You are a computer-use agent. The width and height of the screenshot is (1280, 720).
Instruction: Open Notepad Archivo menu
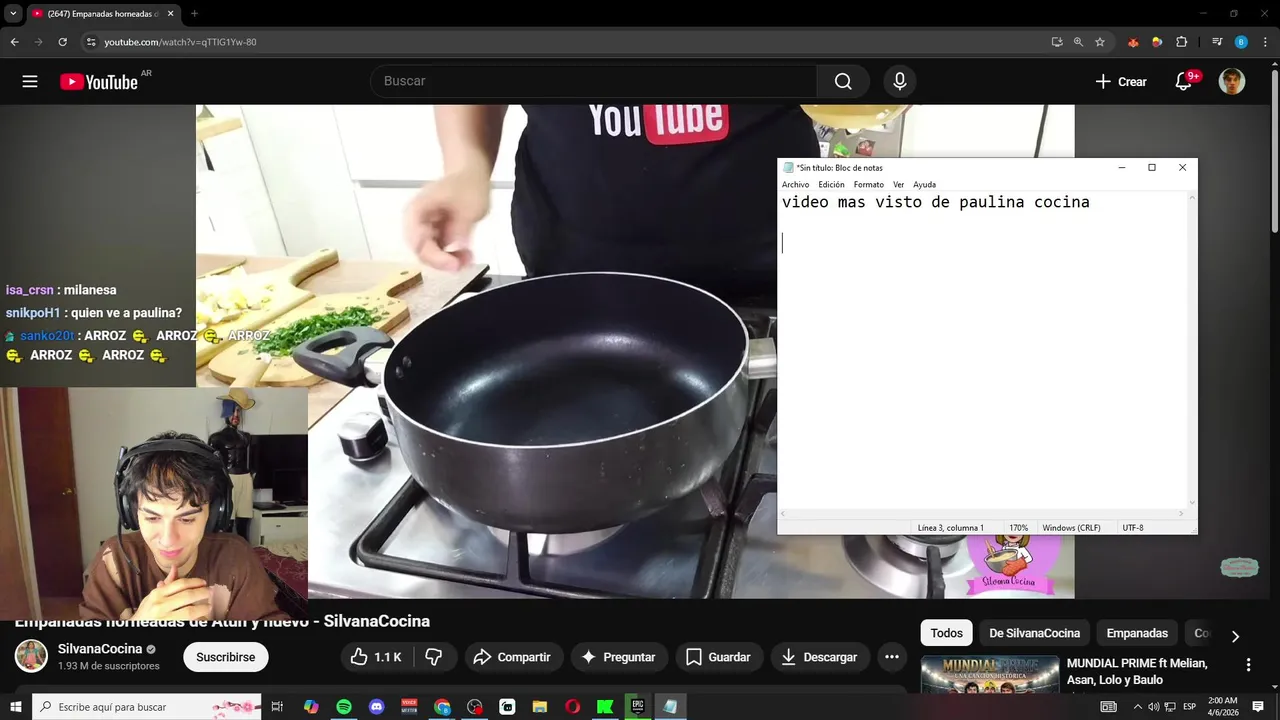pyautogui.click(x=795, y=185)
